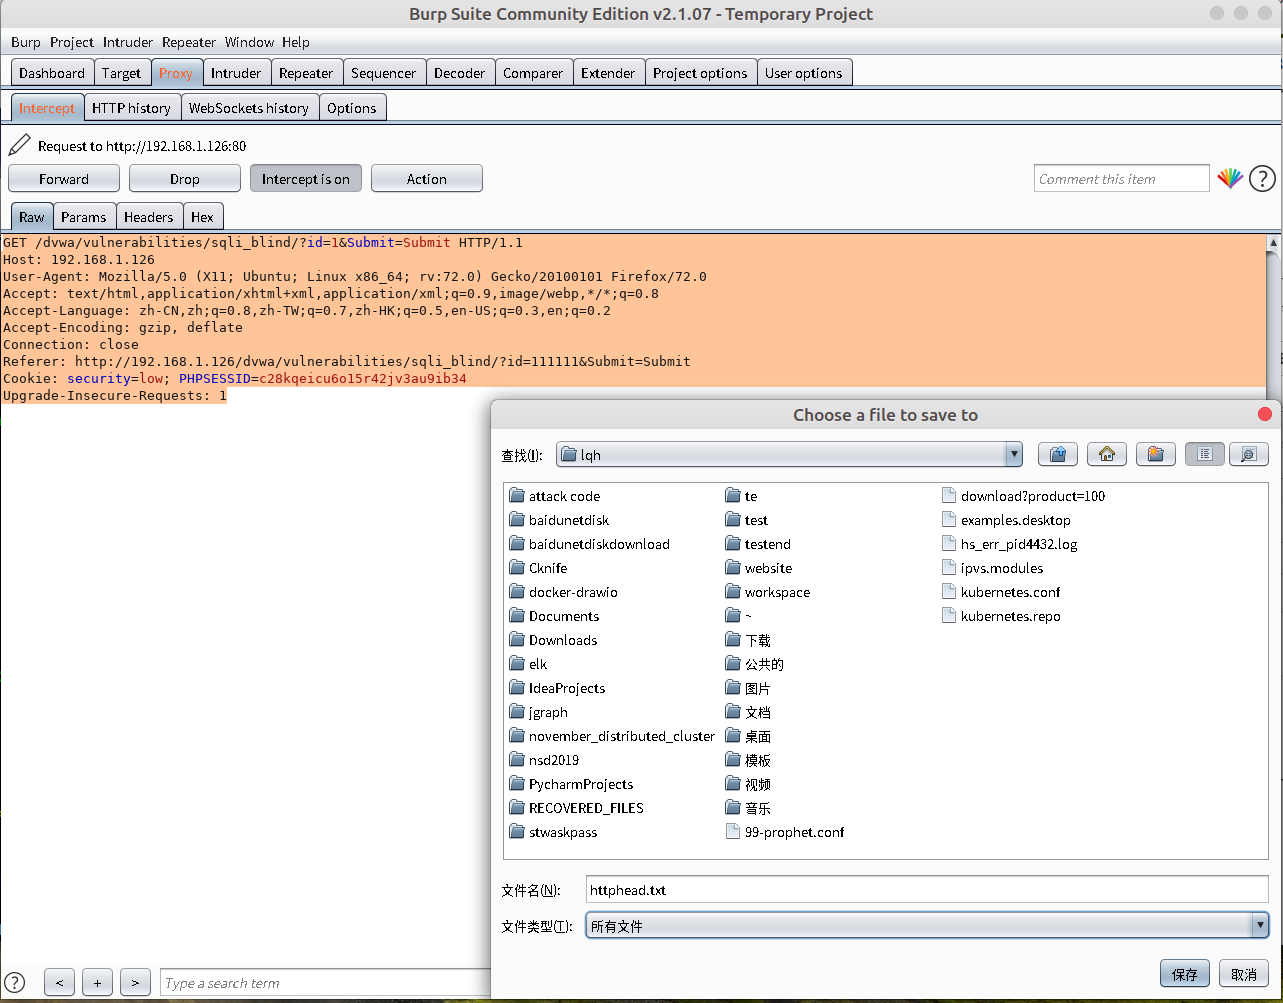This screenshot has width=1283, height=1003.
Task: Switch to the HTTP history tab
Action: [132, 108]
